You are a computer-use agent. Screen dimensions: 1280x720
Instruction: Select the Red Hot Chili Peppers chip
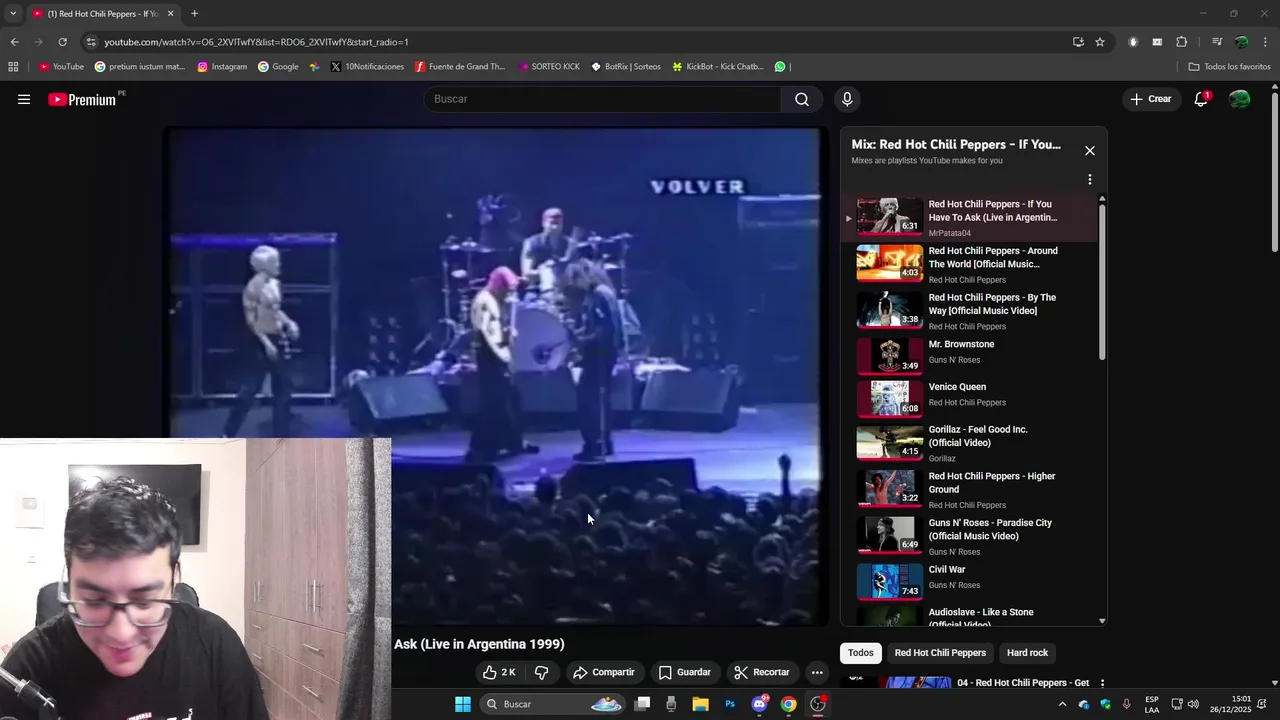click(x=940, y=653)
